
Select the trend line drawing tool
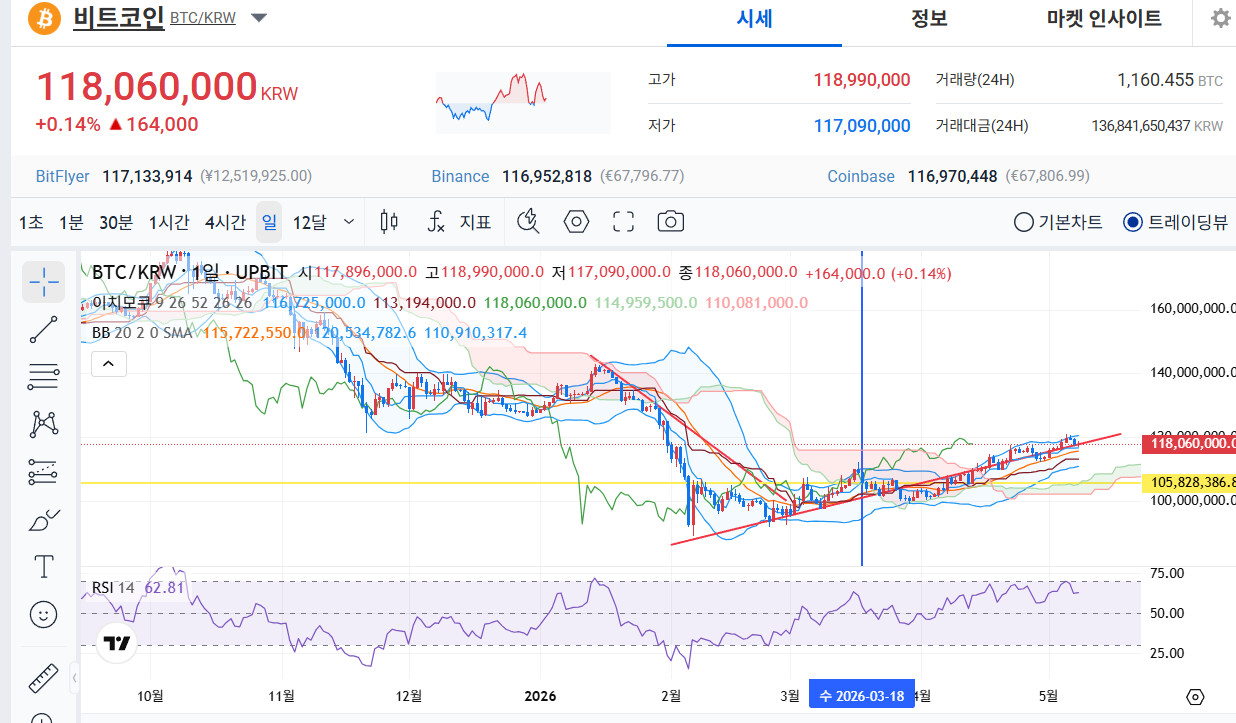[44, 330]
